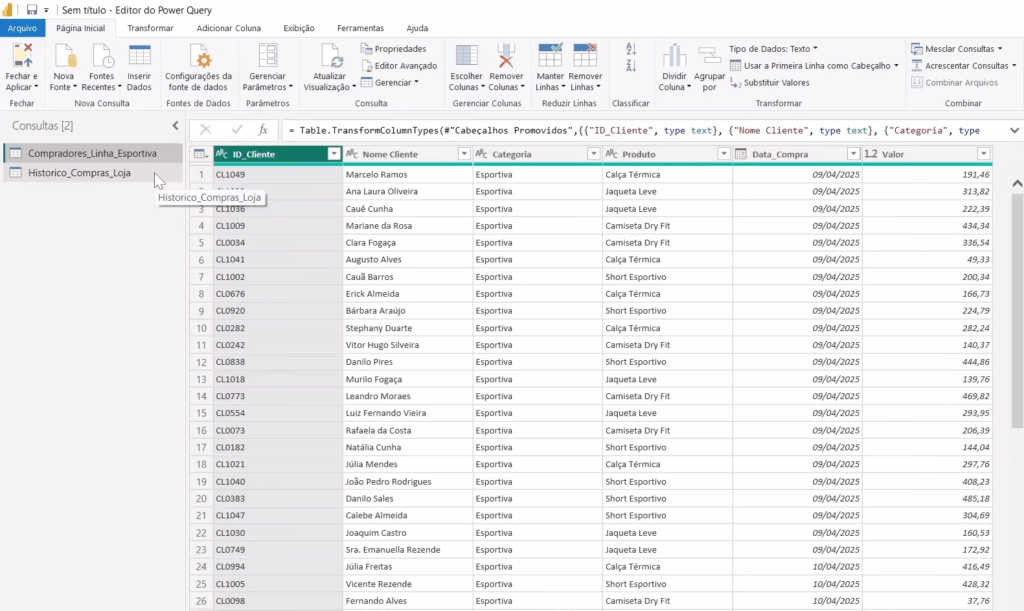The height and width of the screenshot is (611, 1024).
Task: Select the Compradores_Linha_Esportiva query
Action: [92, 153]
